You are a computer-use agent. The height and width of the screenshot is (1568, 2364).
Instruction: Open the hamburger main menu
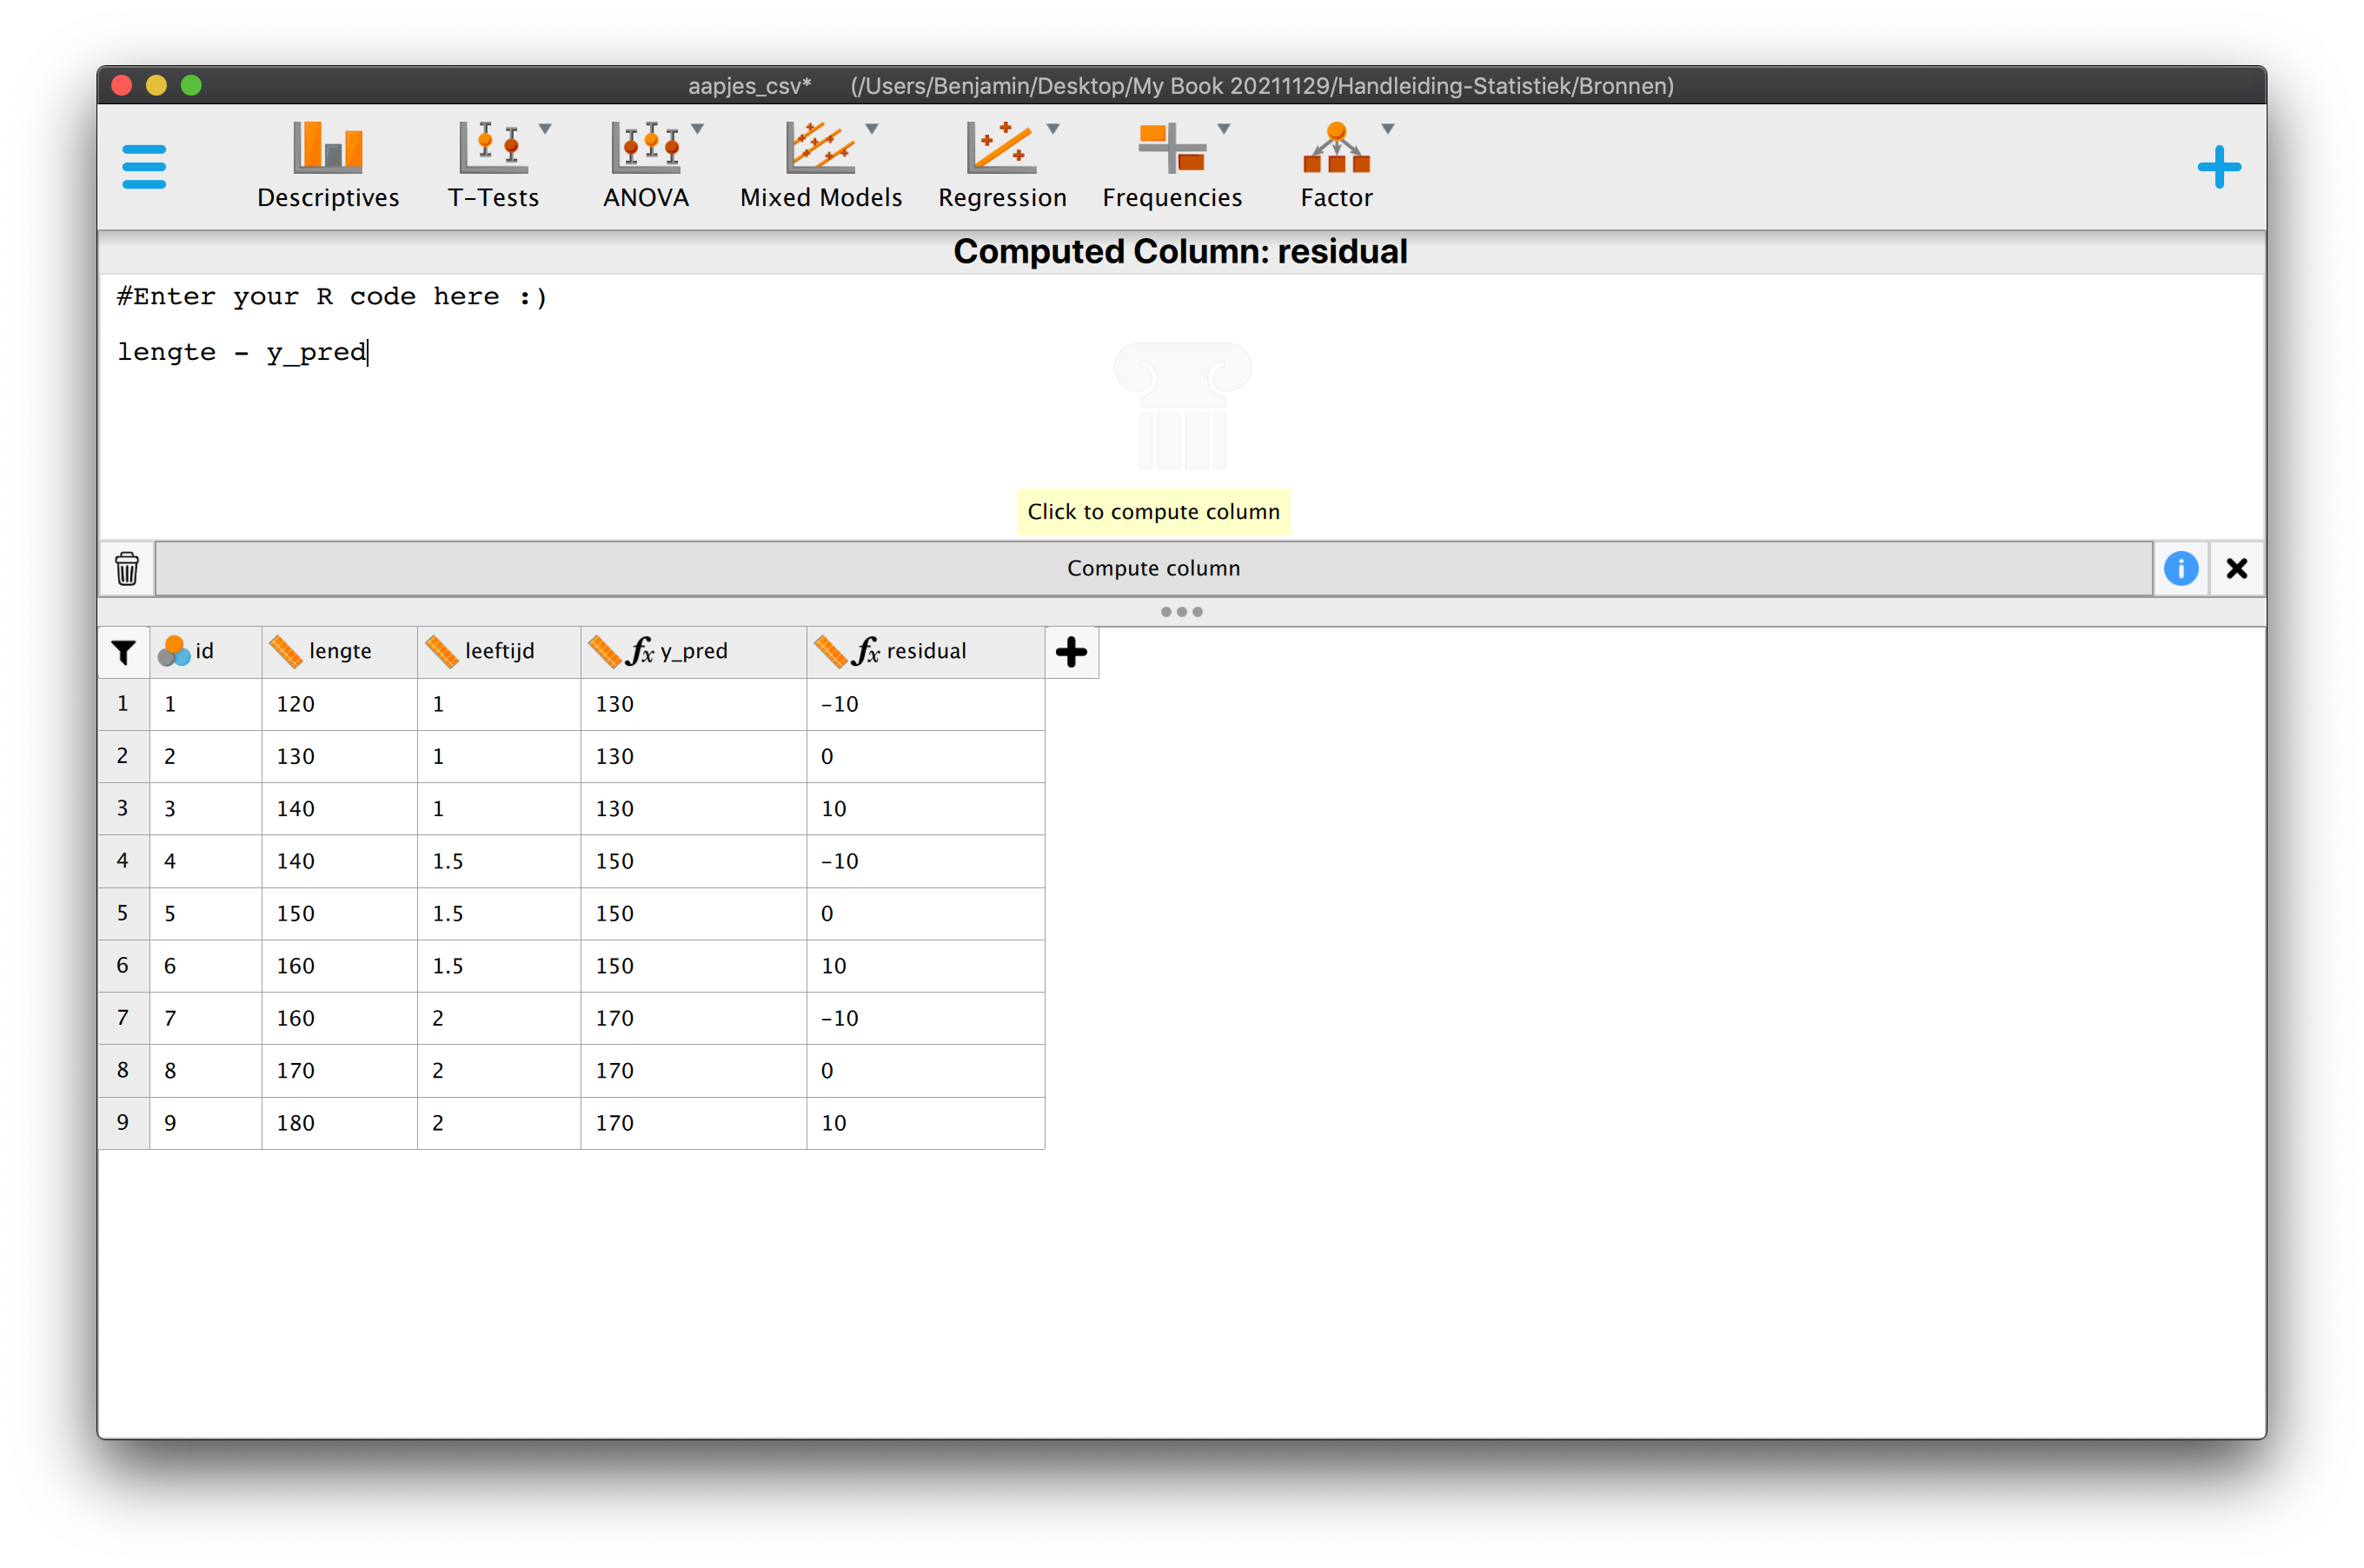pos(143,166)
